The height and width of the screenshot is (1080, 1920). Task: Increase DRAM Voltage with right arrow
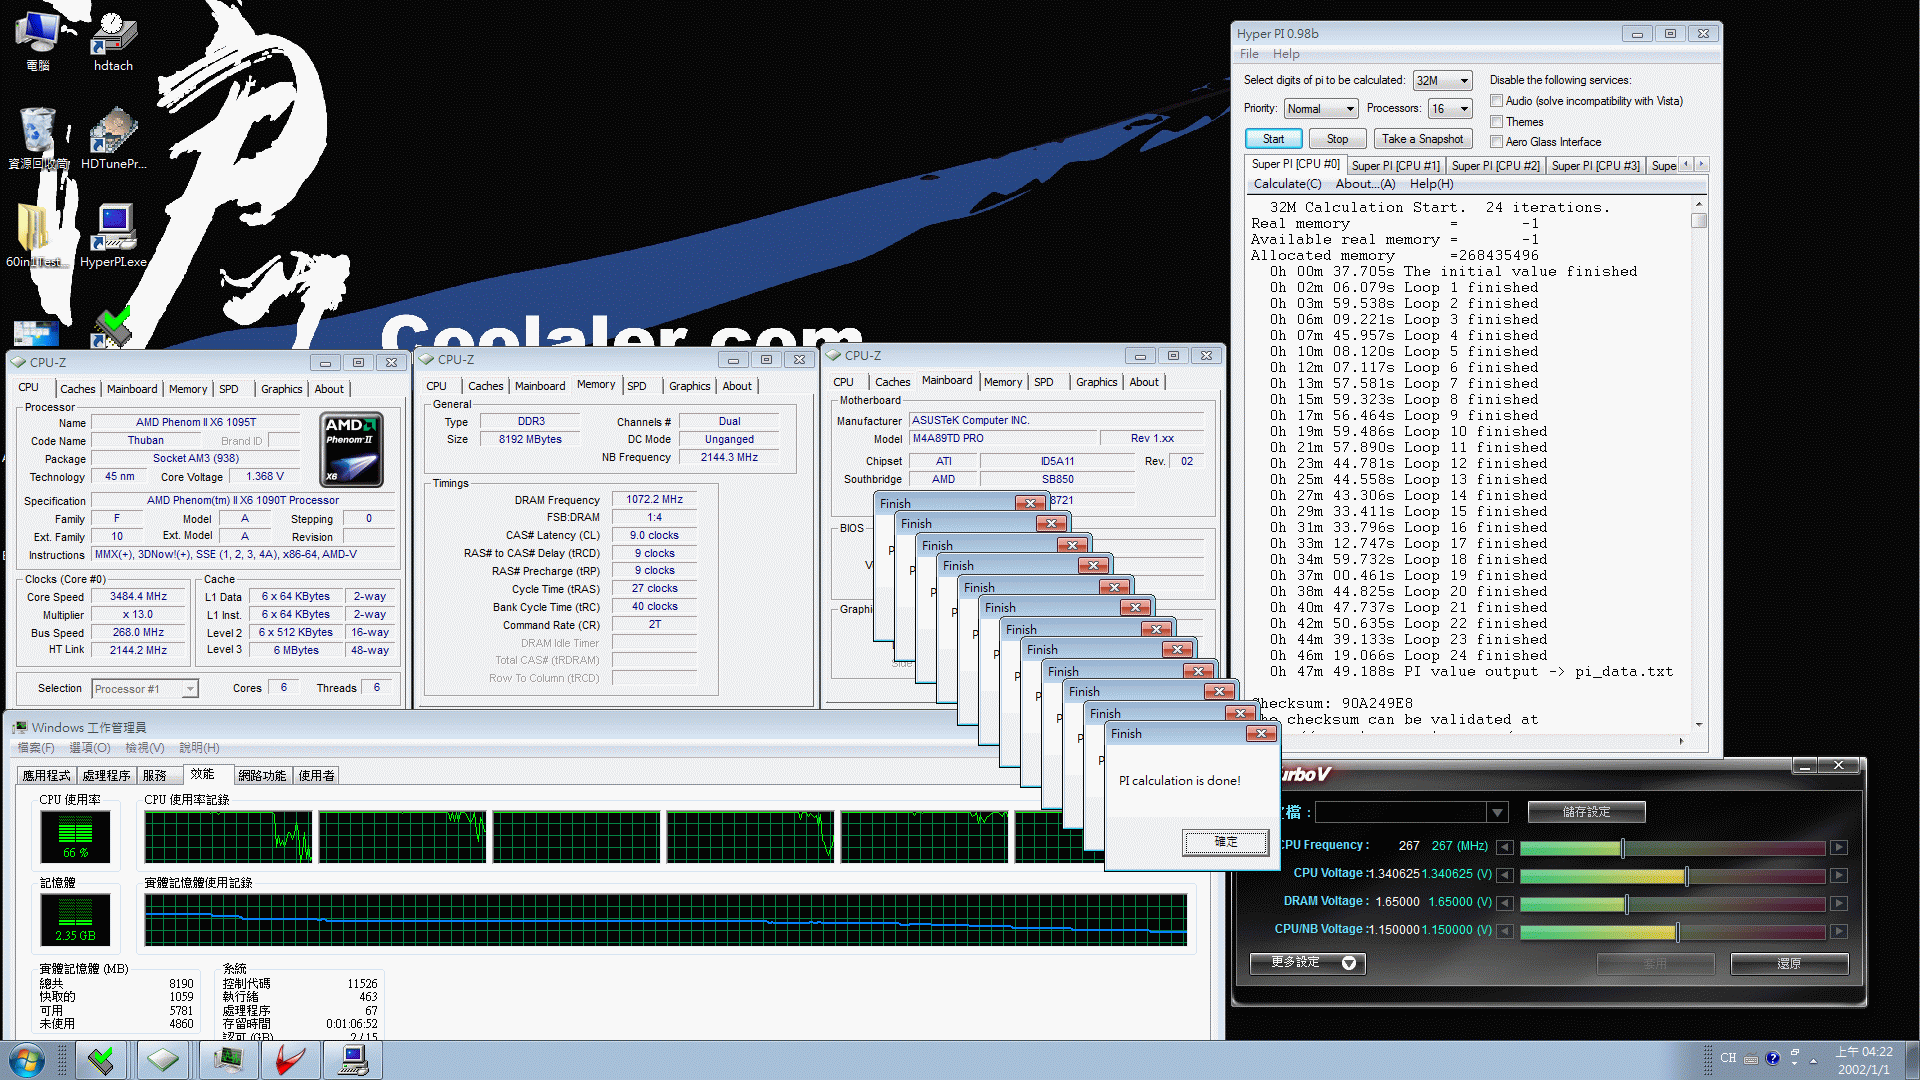[1838, 903]
